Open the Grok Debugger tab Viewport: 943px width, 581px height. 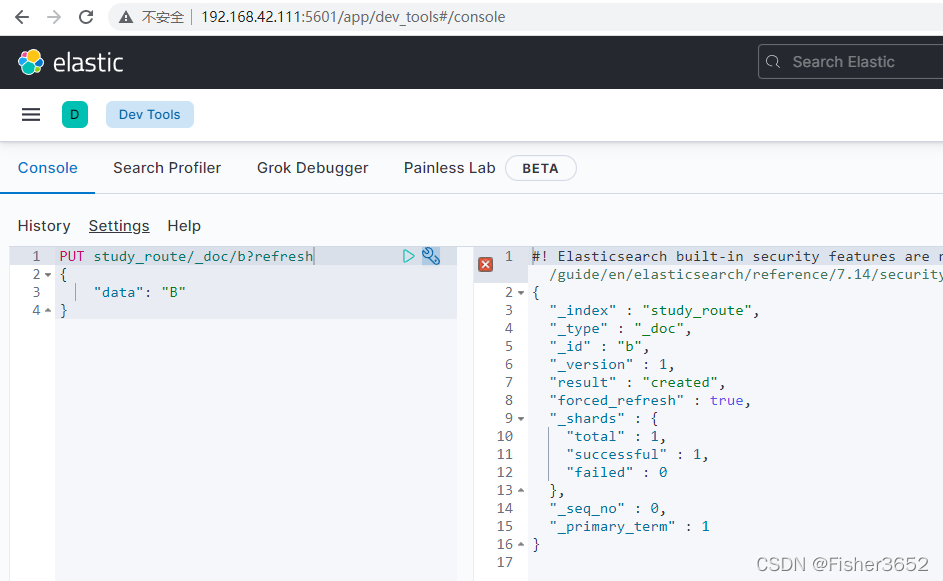[313, 168]
